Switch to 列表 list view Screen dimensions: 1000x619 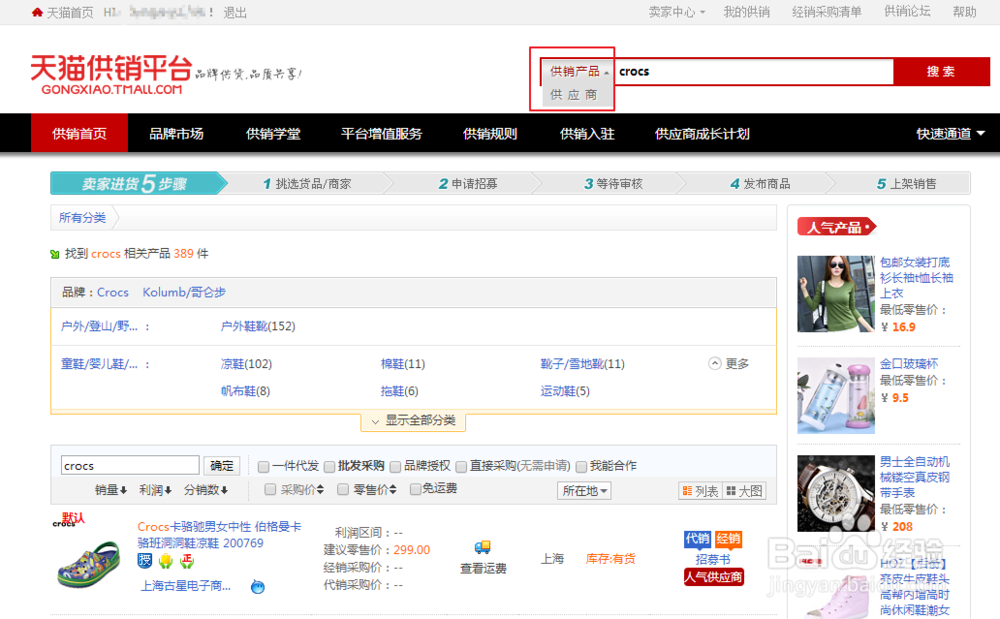tap(700, 491)
